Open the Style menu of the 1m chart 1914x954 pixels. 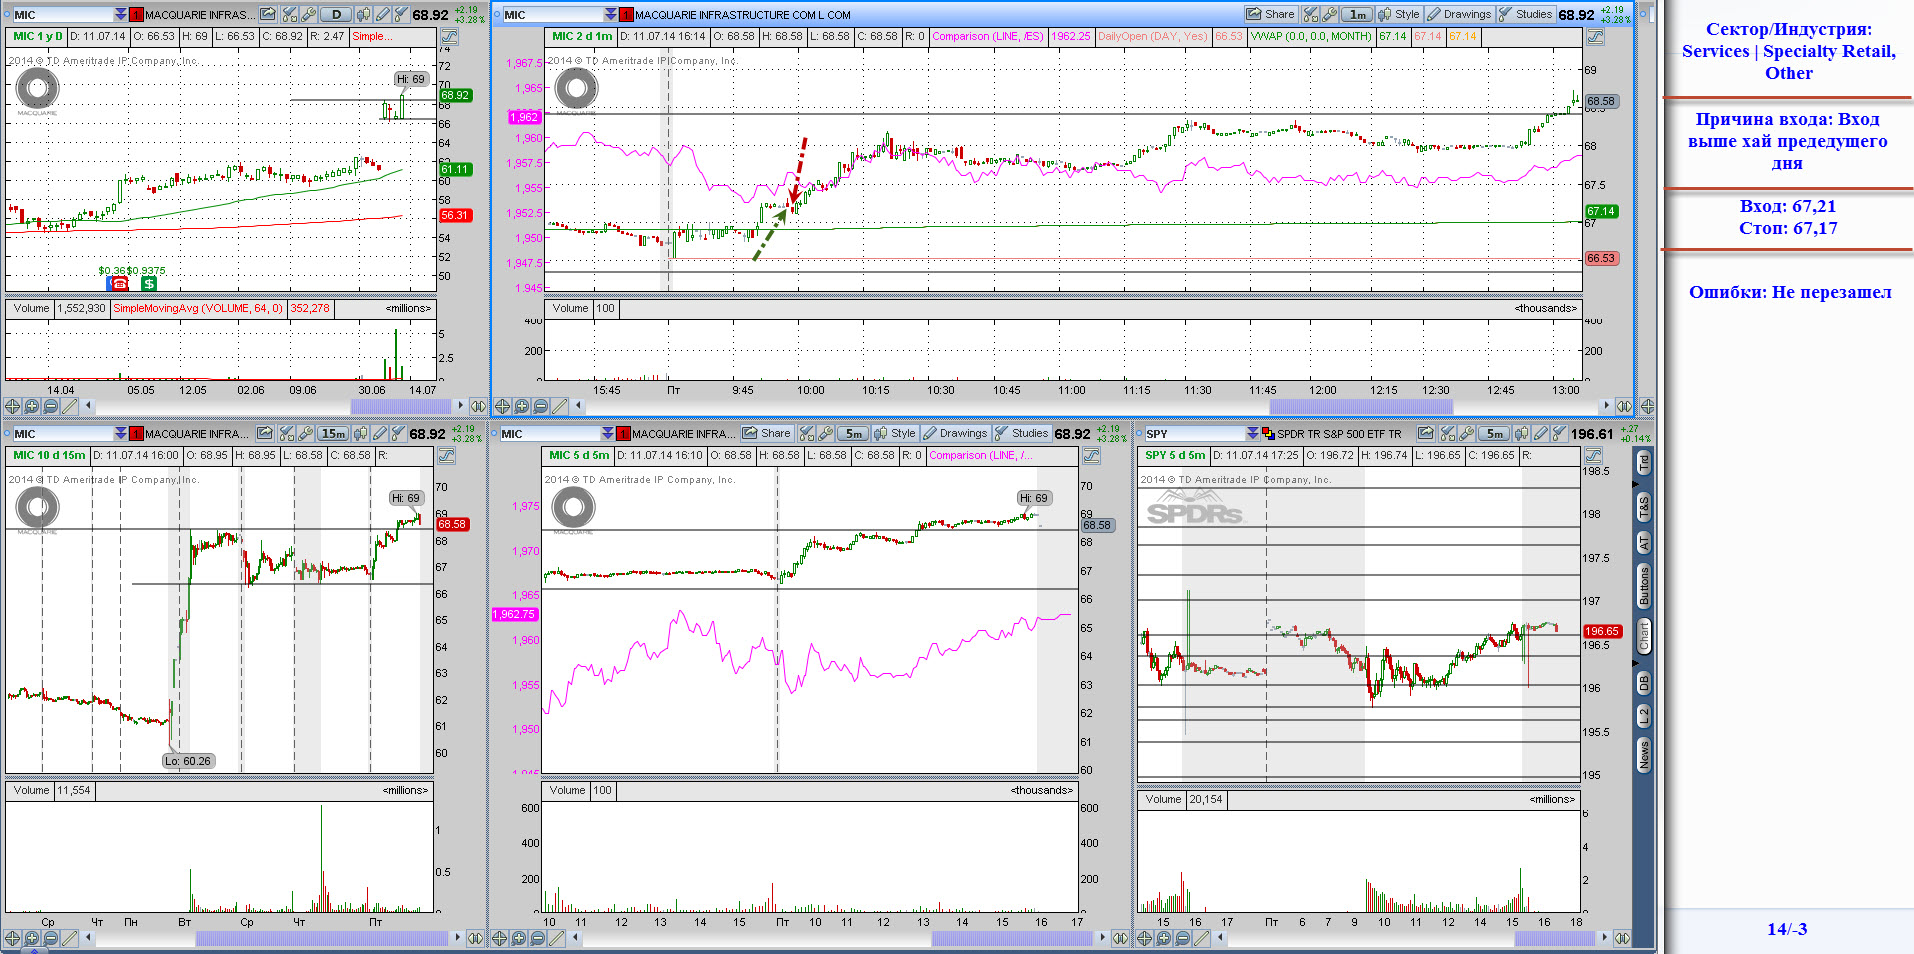point(1398,14)
